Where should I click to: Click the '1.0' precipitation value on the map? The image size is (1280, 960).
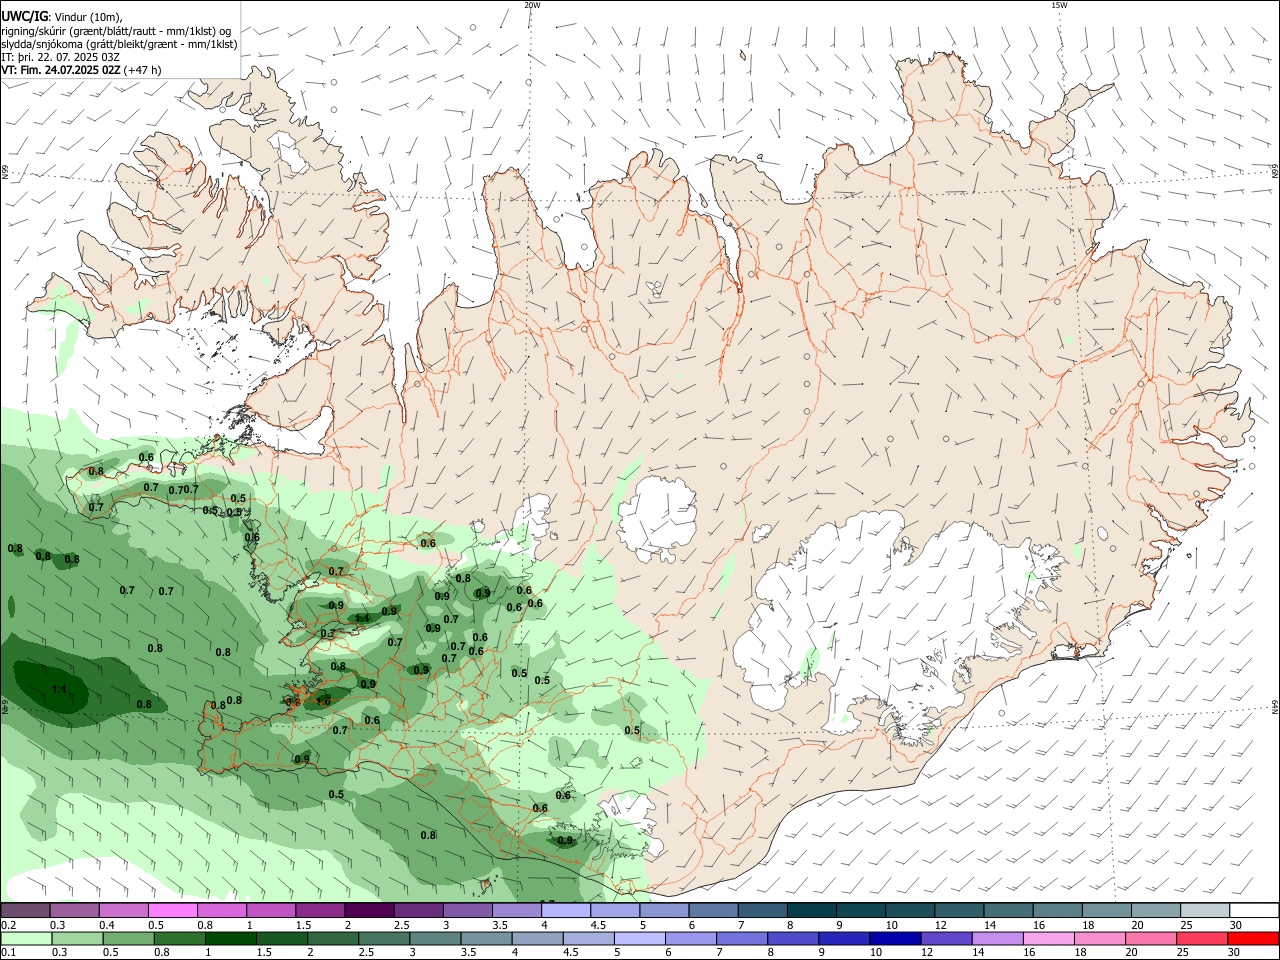click(323, 702)
